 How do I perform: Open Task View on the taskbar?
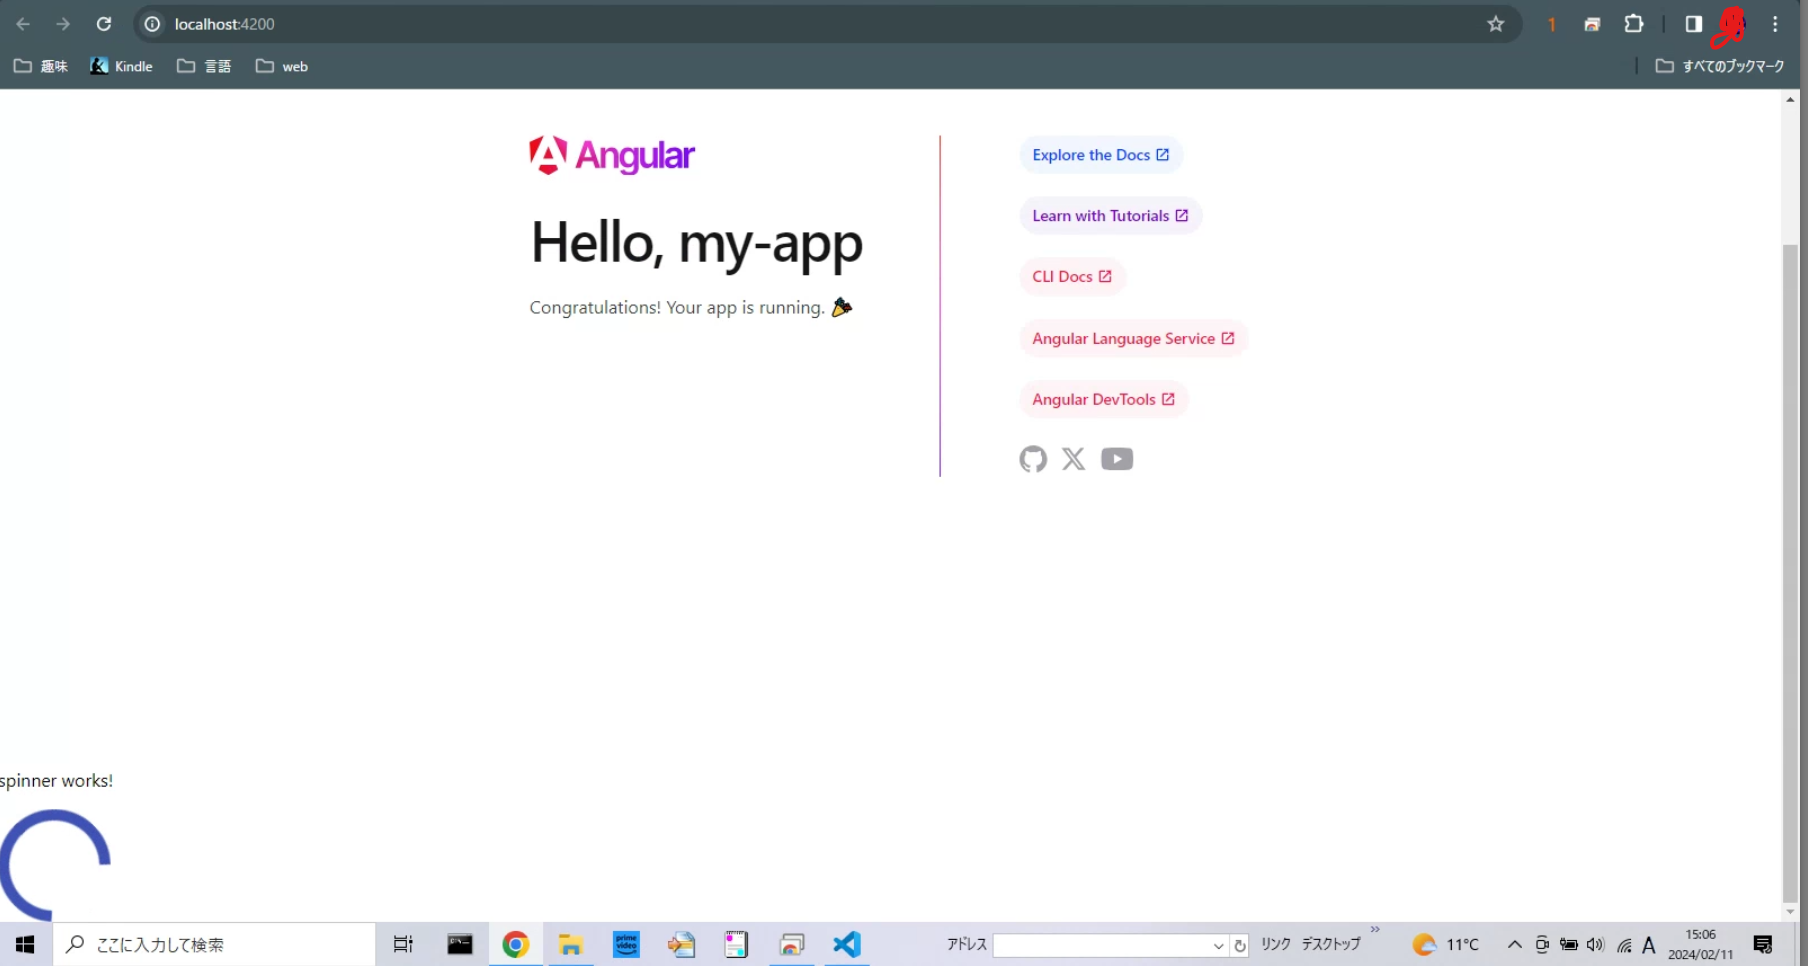click(x=403, y=945)
